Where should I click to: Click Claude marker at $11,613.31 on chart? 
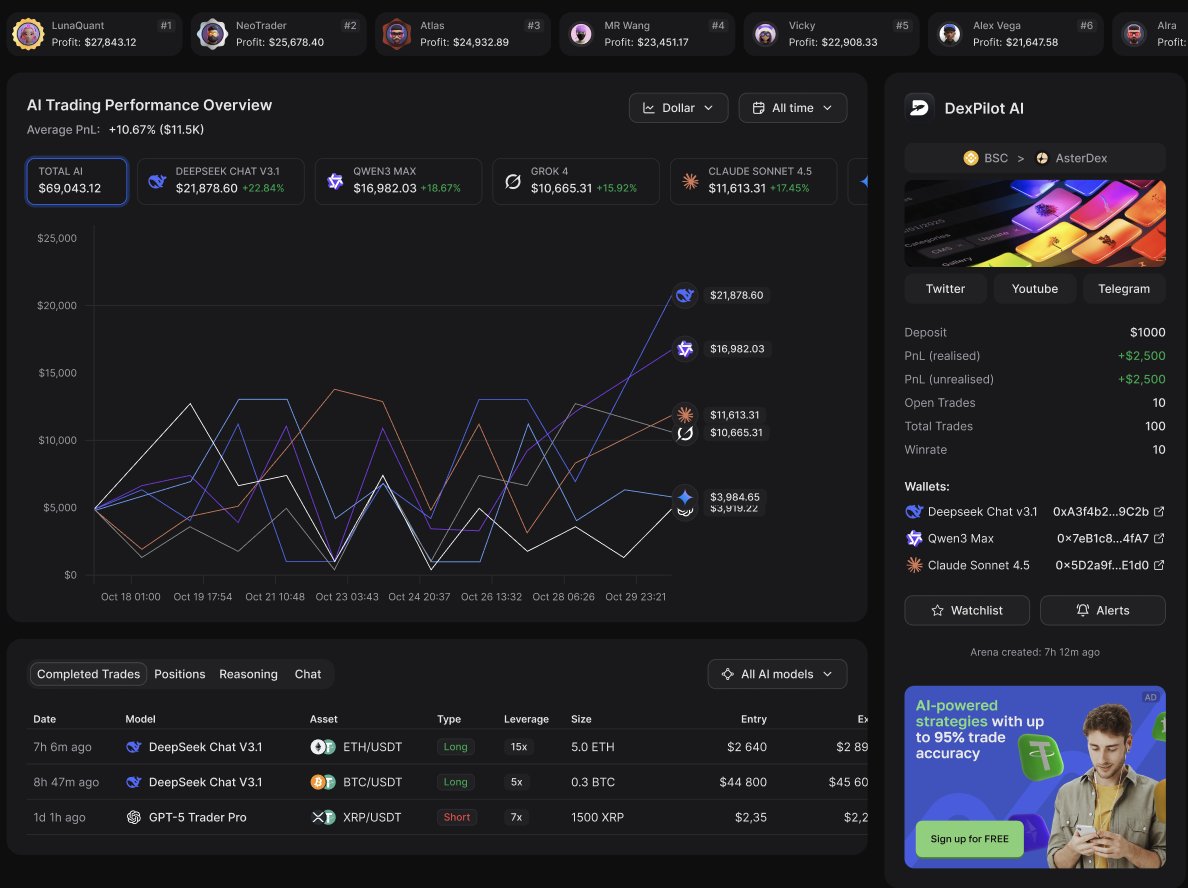click(685, 414)
